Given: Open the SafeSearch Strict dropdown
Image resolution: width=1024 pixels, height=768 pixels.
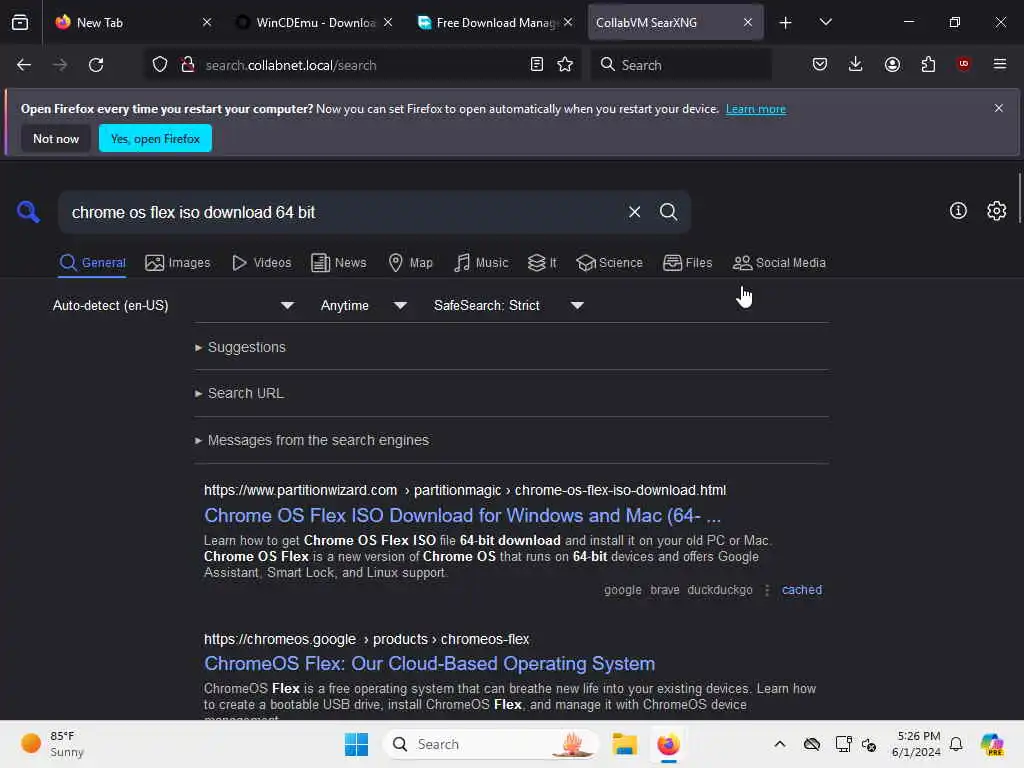Looking at the screenshot, I should [x=508, y=305].
